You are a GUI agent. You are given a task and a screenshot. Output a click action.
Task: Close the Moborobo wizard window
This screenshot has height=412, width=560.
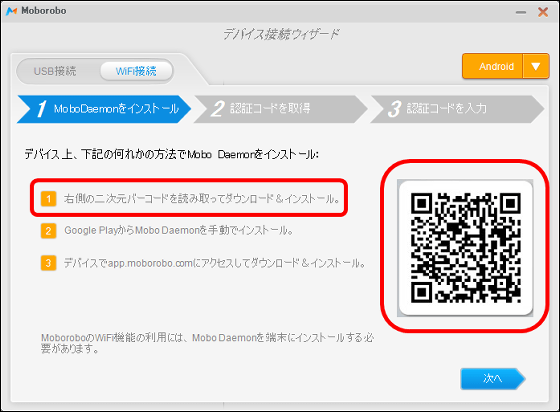543,12
